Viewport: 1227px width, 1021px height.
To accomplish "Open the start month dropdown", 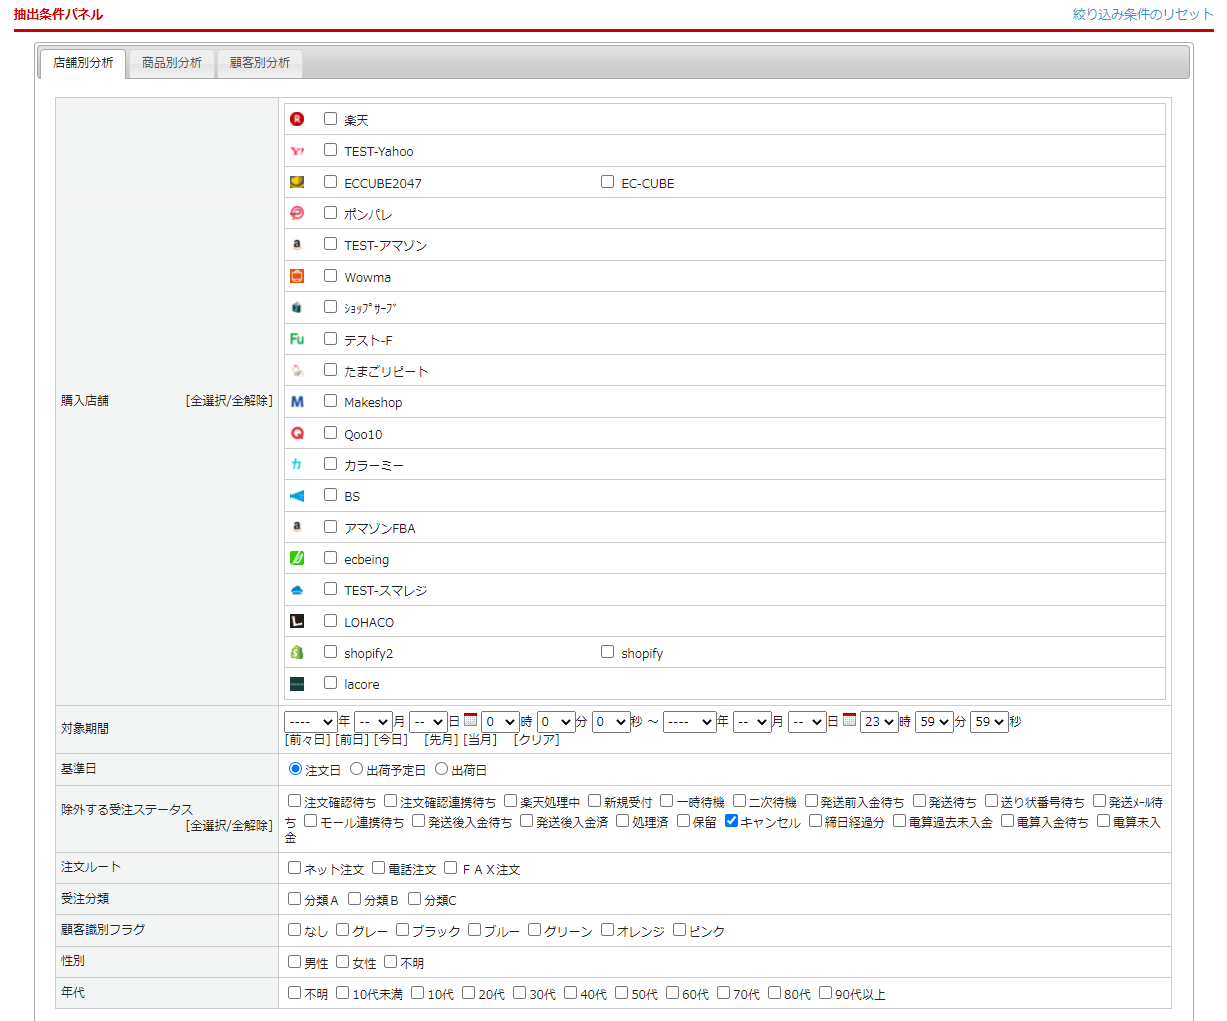I will (x=373, y=722).
